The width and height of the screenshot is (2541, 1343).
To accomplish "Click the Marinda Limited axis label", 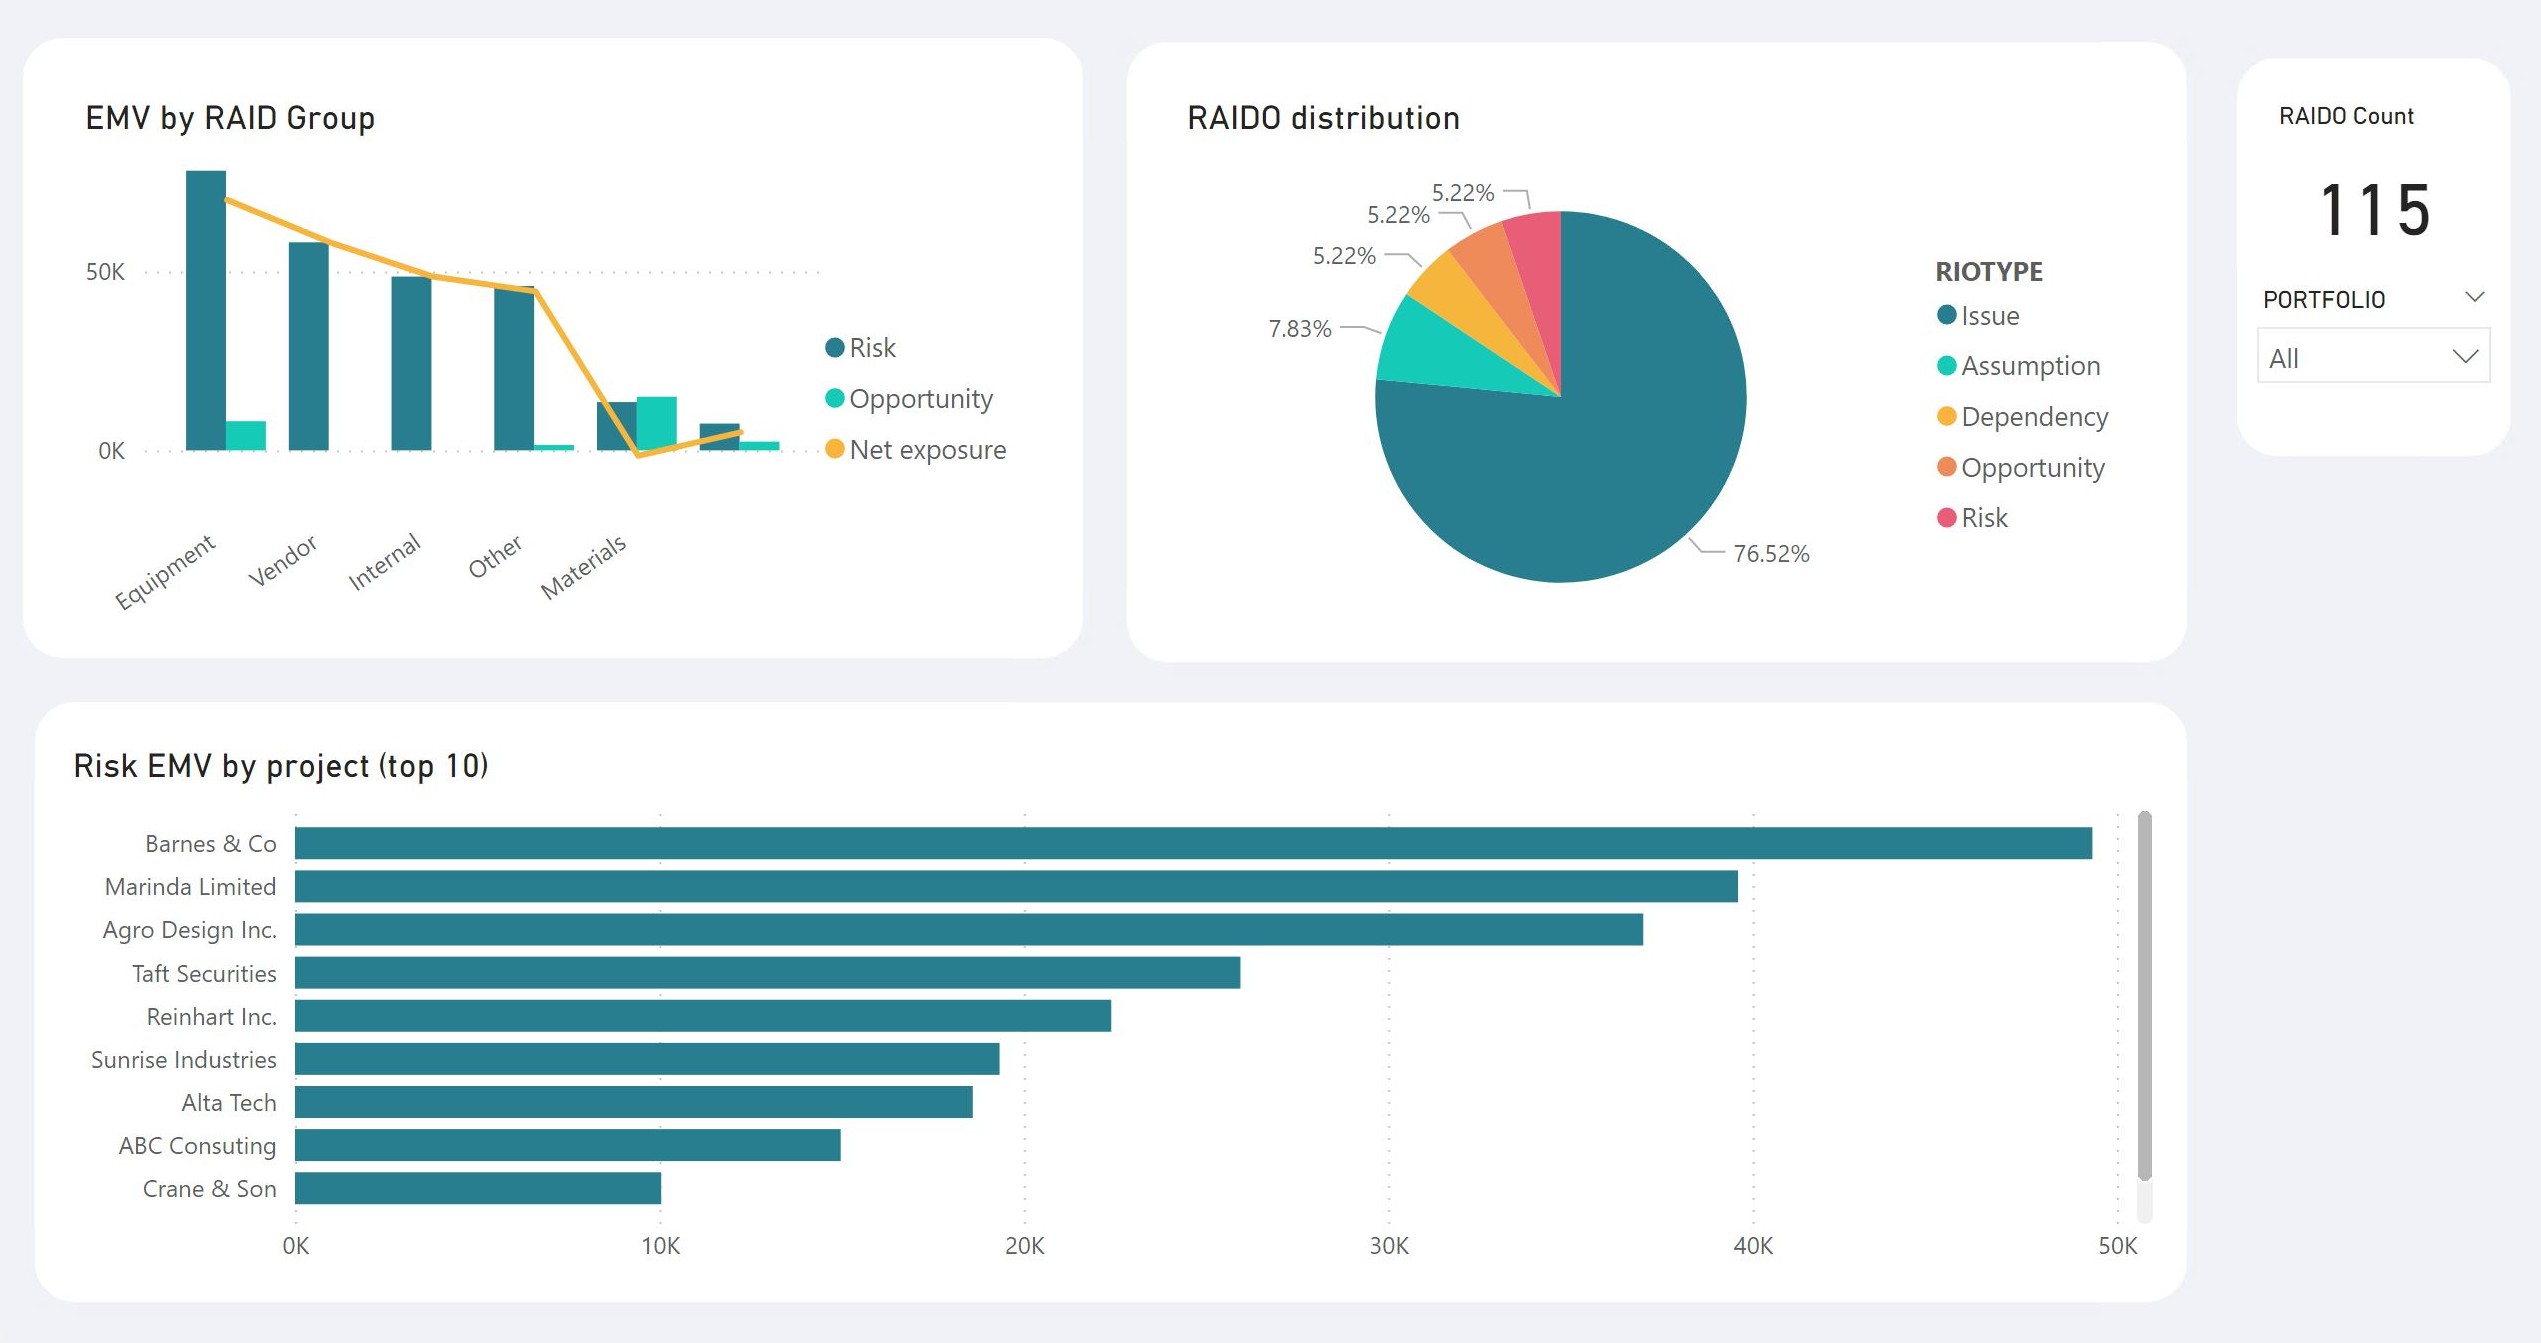I will click(190, 886).
